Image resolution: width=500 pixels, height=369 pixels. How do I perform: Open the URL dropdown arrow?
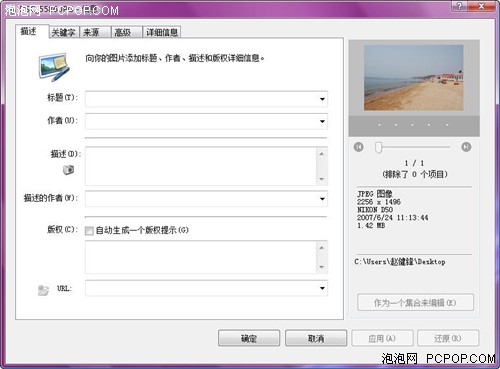(x=322, y=288)
